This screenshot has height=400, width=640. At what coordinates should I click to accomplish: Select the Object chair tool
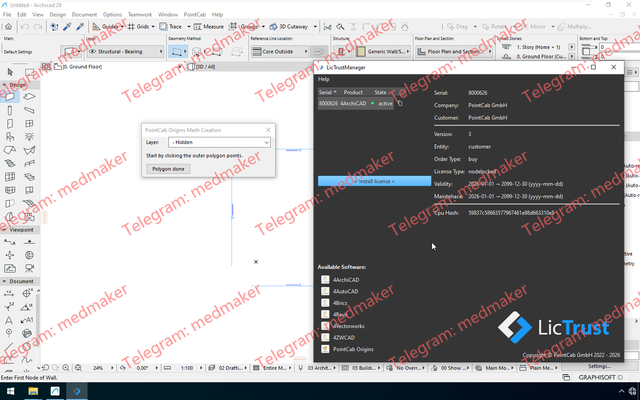[10, 137]
